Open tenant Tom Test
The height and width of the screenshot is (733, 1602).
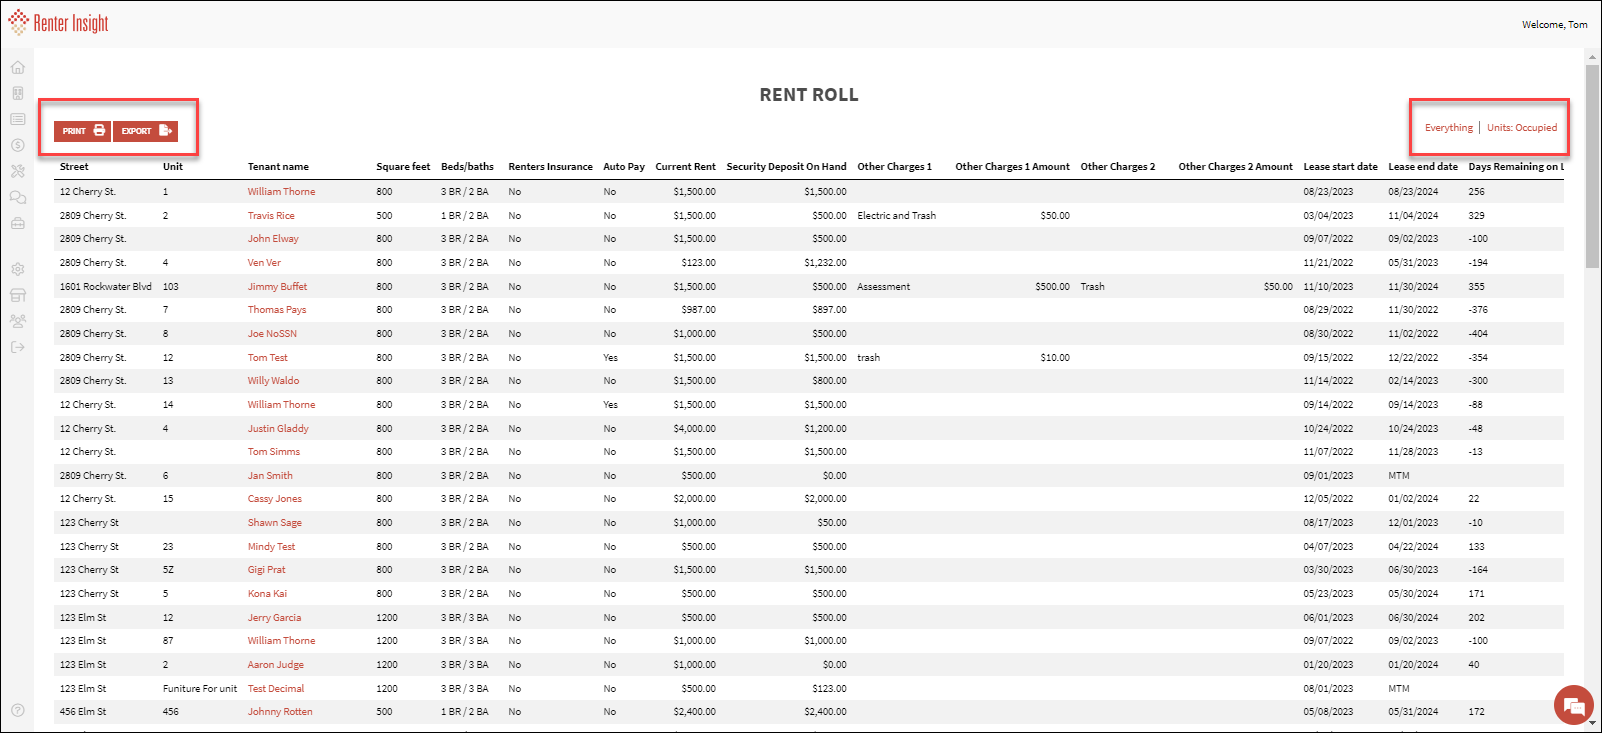coord(267,357)
